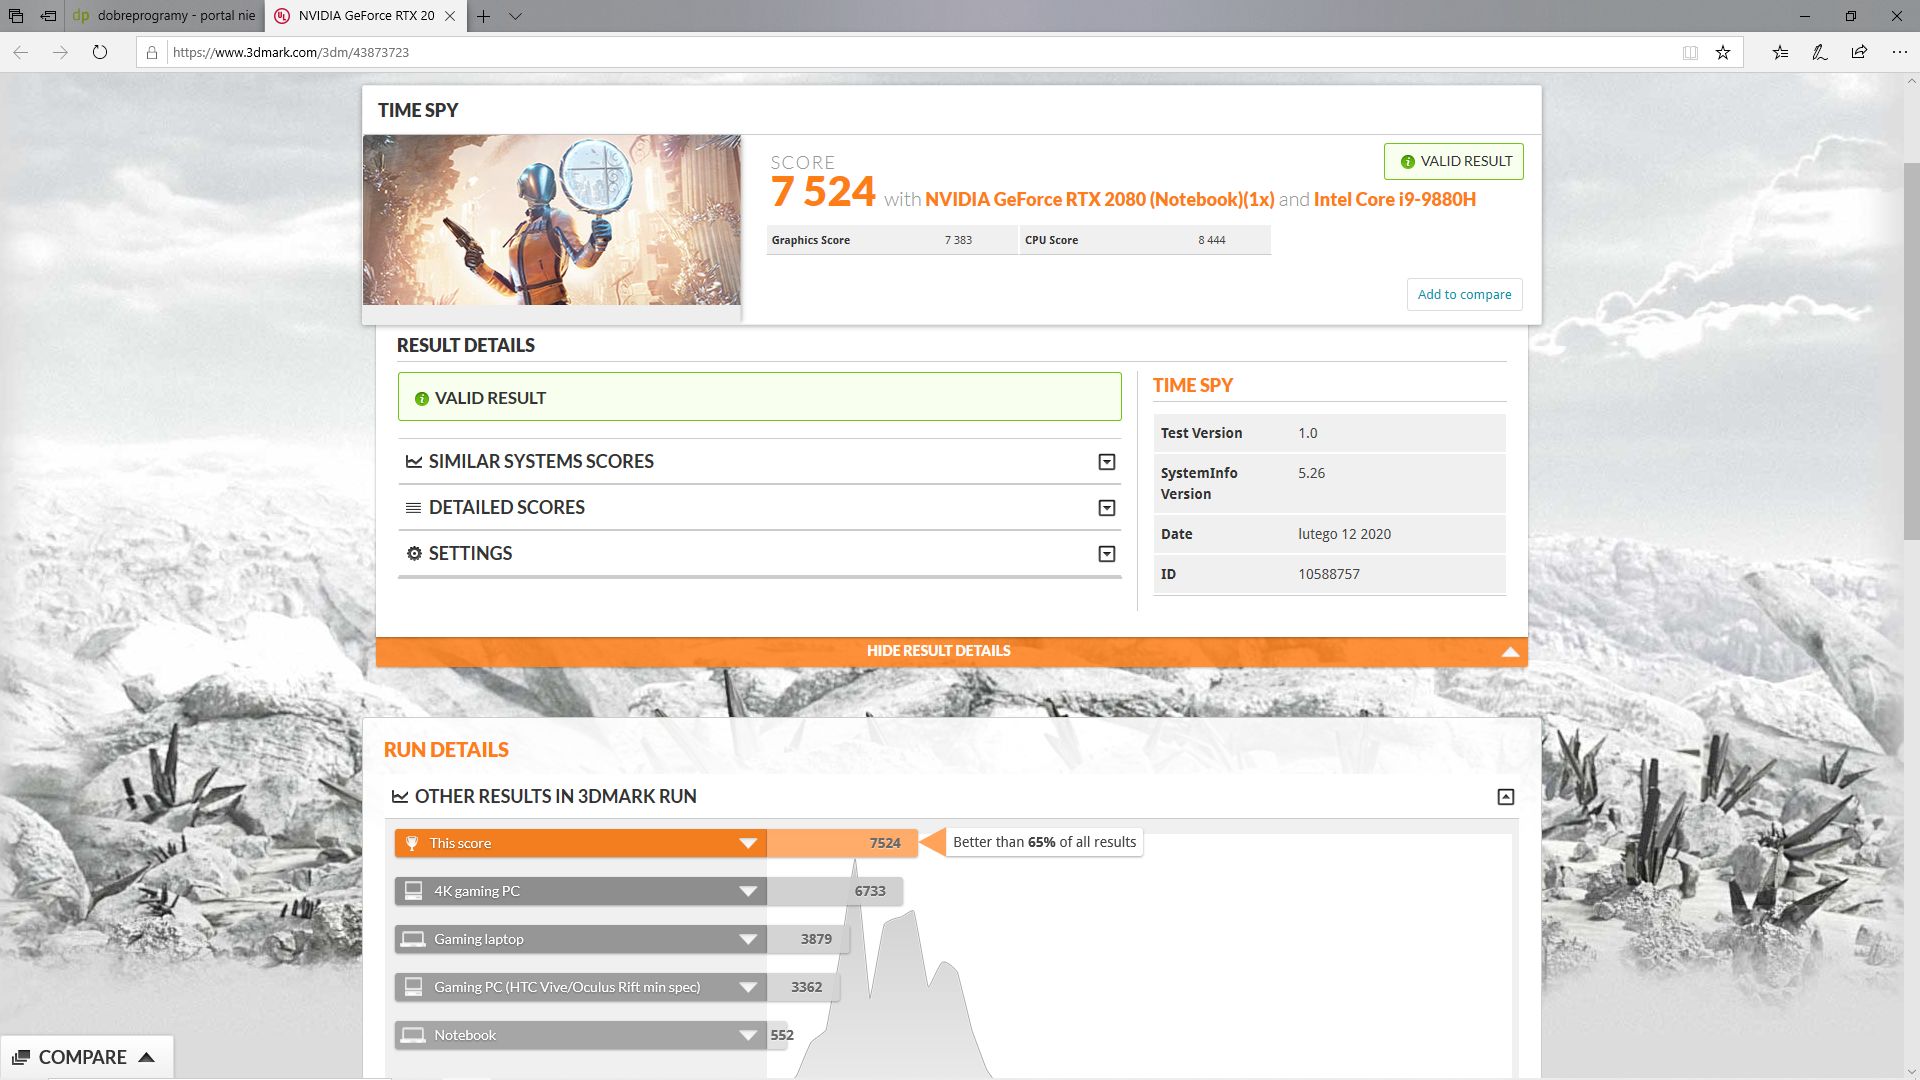Click the Test Version 1.0 value
The width and height of the screenshot is (1920, 1080).
pos(1308,433)
